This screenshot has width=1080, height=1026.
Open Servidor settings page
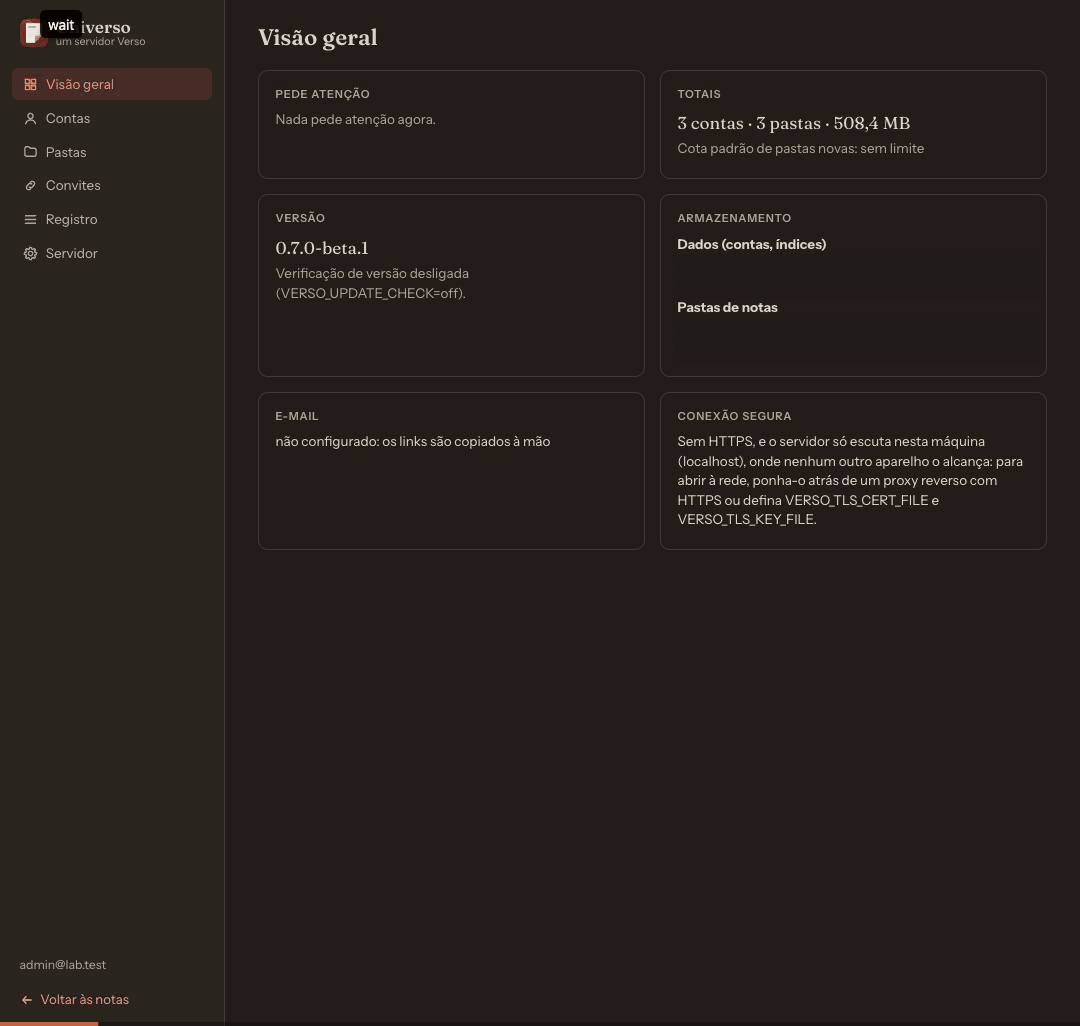tap(112, 253)
